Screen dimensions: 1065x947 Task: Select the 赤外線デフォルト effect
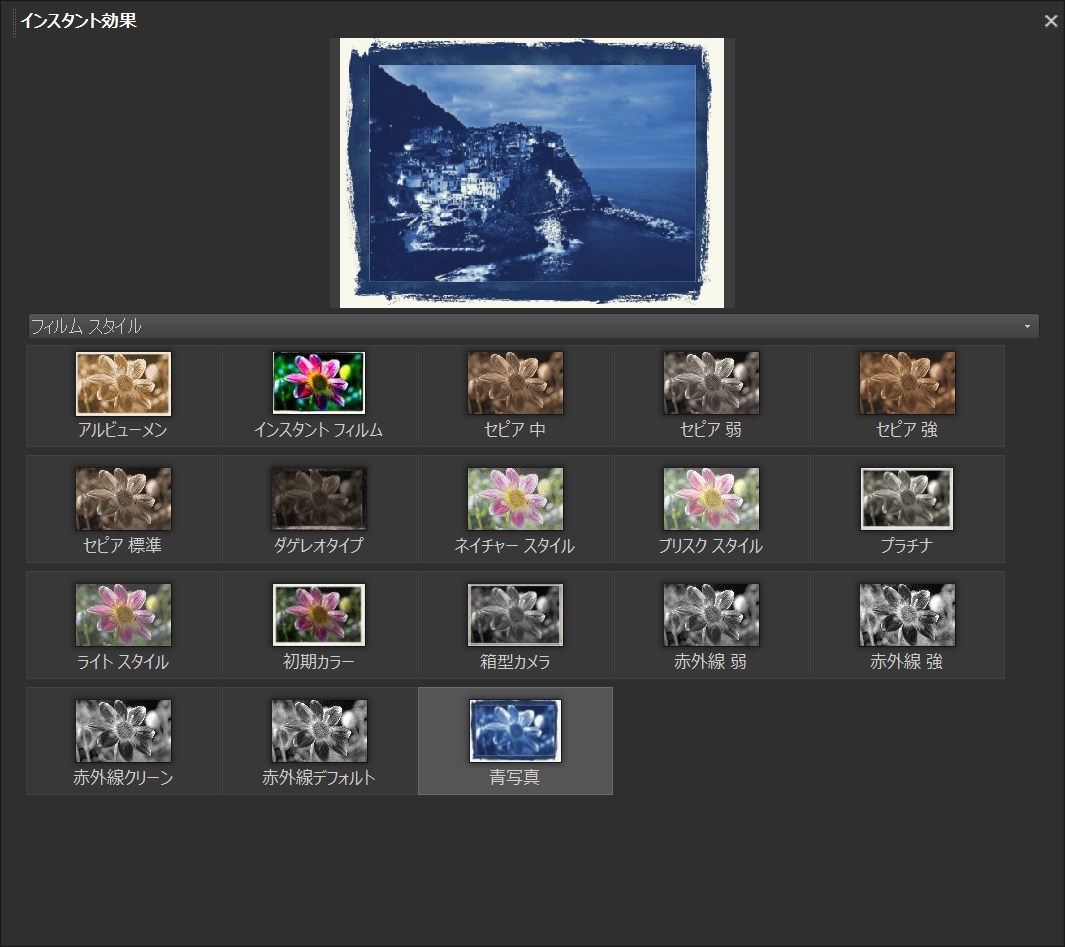319,741
